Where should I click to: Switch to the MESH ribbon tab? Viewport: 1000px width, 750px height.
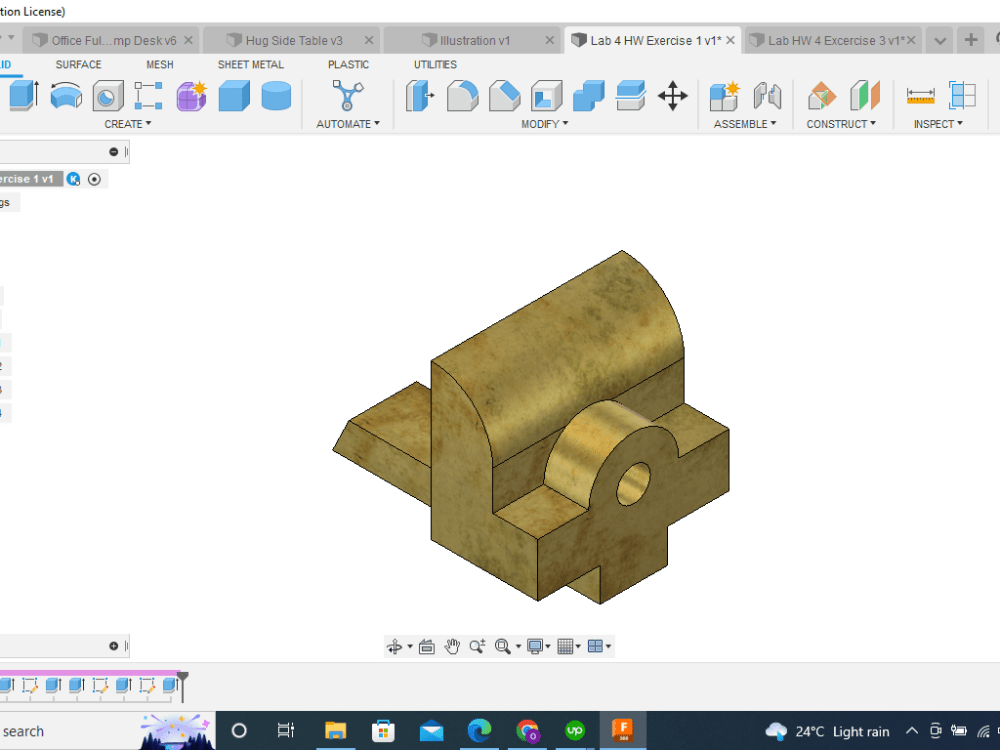point(159,64)
